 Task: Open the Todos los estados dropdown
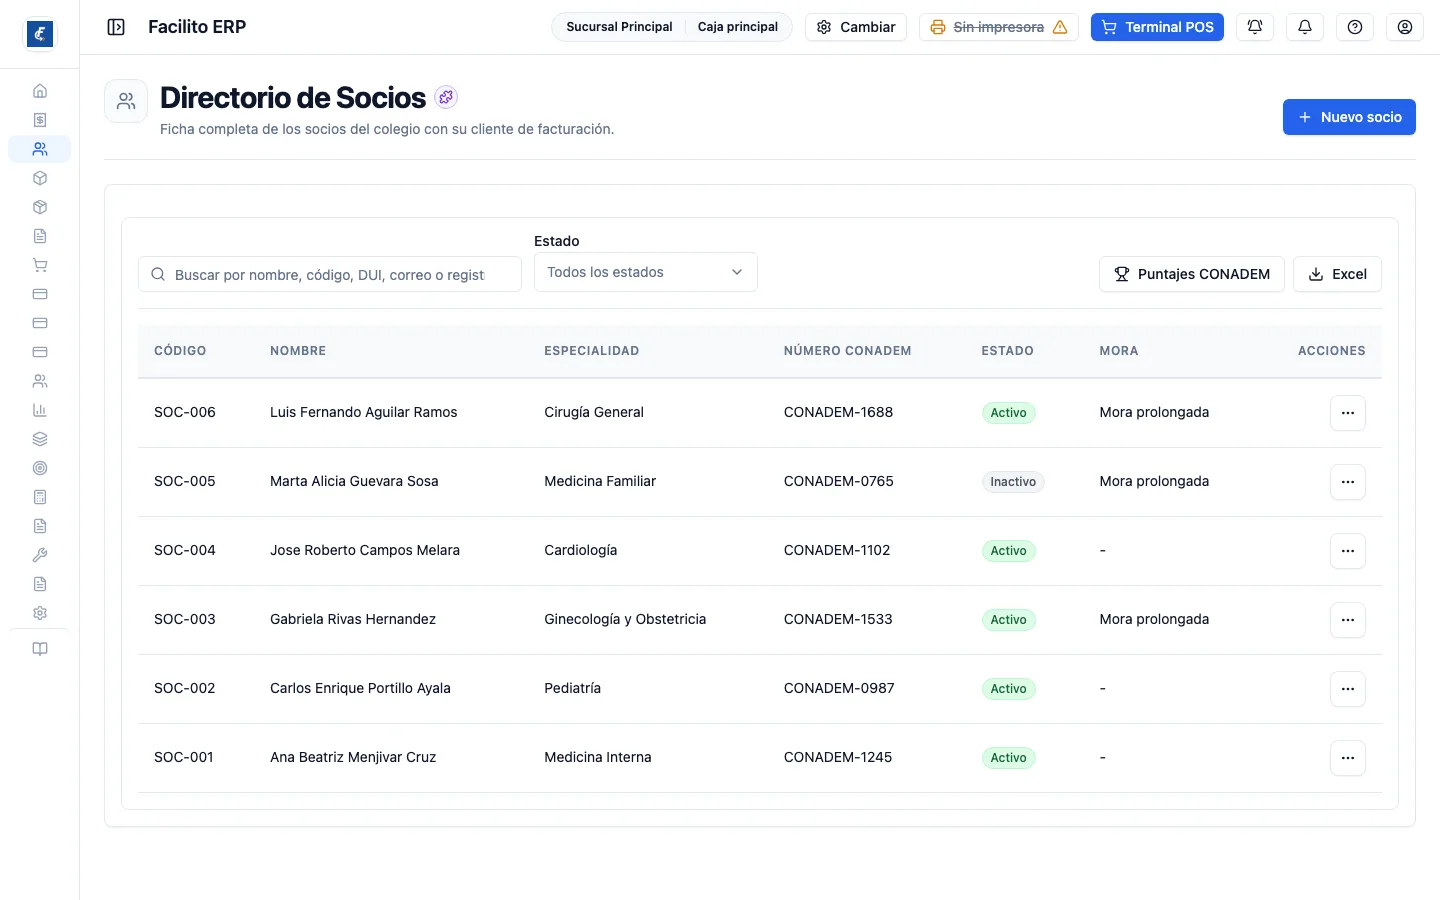click(646, 272)
